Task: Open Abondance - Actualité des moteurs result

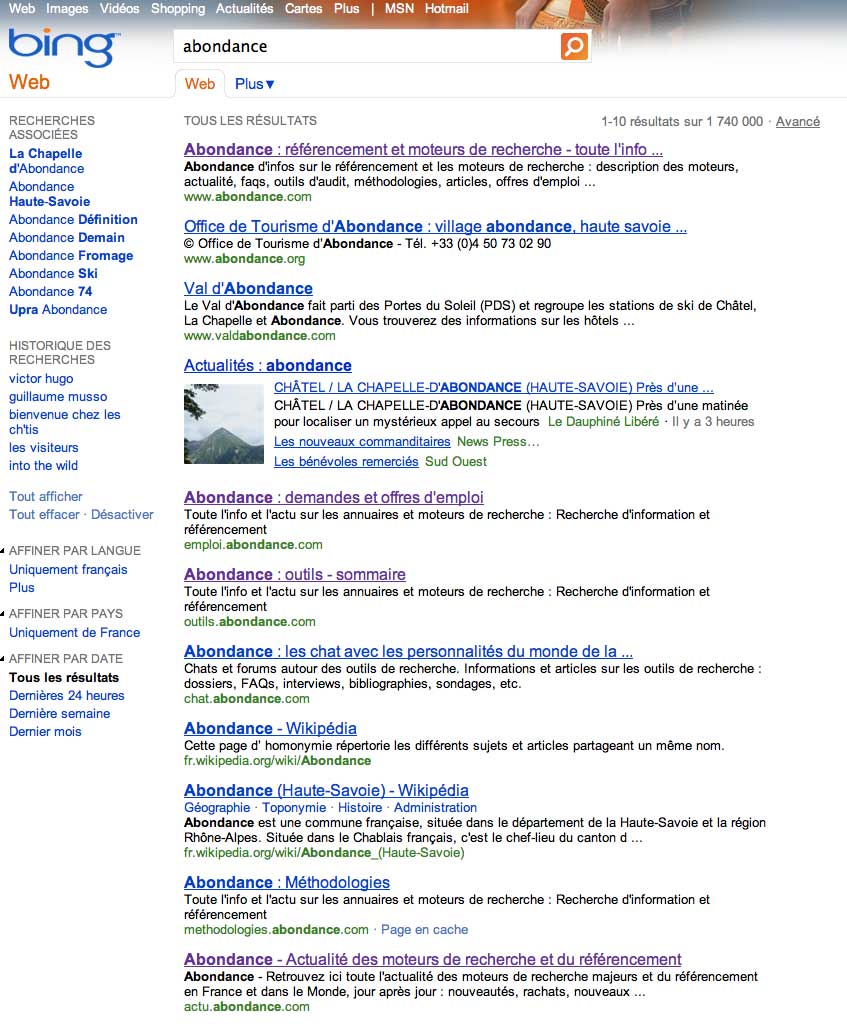Action: (432, 960)
